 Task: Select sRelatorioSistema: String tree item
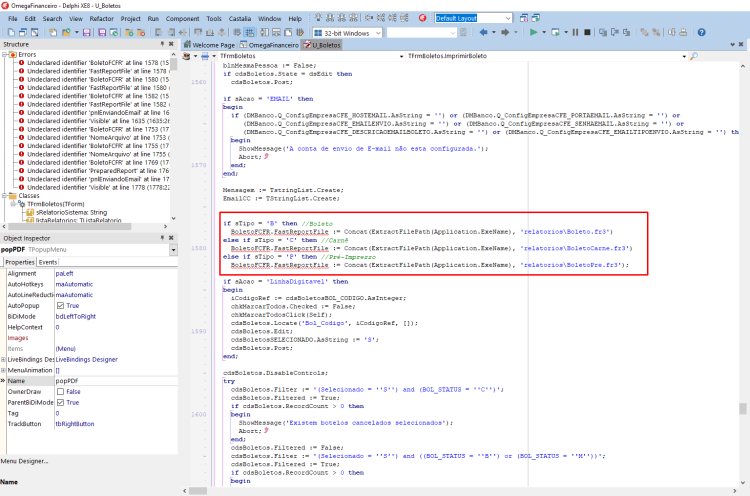tap(72, 212)
